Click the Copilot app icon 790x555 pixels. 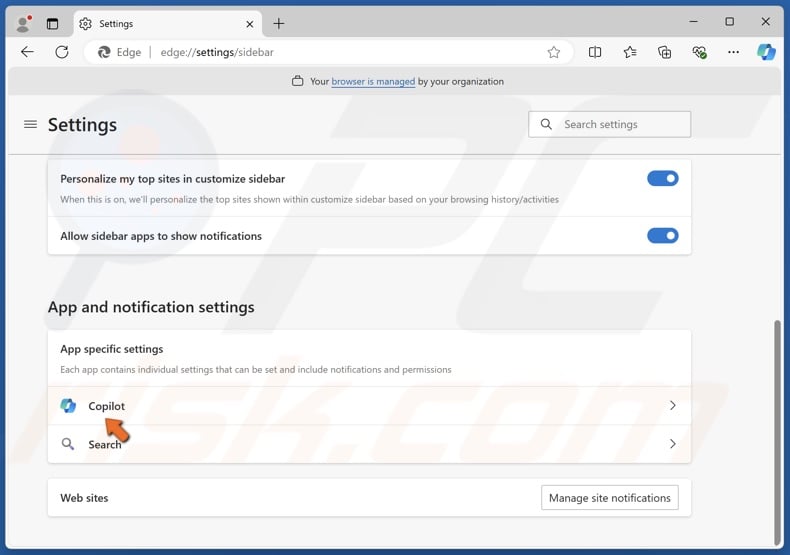click(x=68, y=405)
